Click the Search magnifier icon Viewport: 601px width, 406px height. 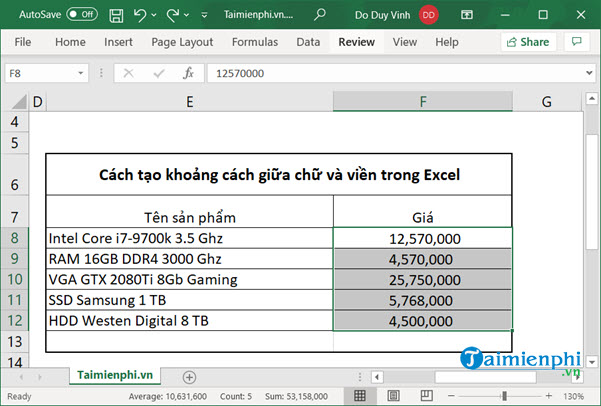(x=320, y=15)
